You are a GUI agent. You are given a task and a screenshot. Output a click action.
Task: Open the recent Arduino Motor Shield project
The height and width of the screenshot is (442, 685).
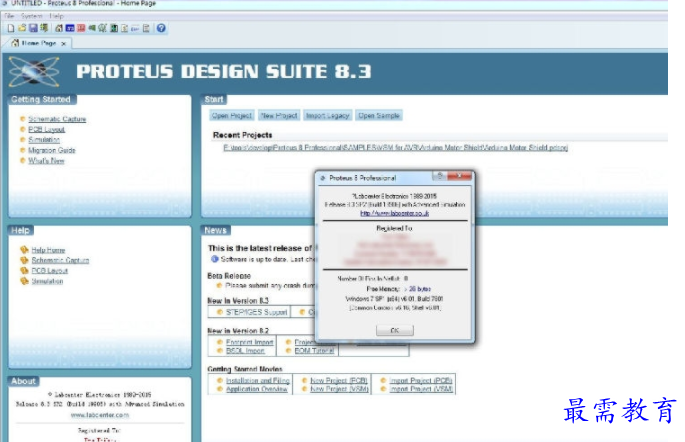[x=395, y=148]
